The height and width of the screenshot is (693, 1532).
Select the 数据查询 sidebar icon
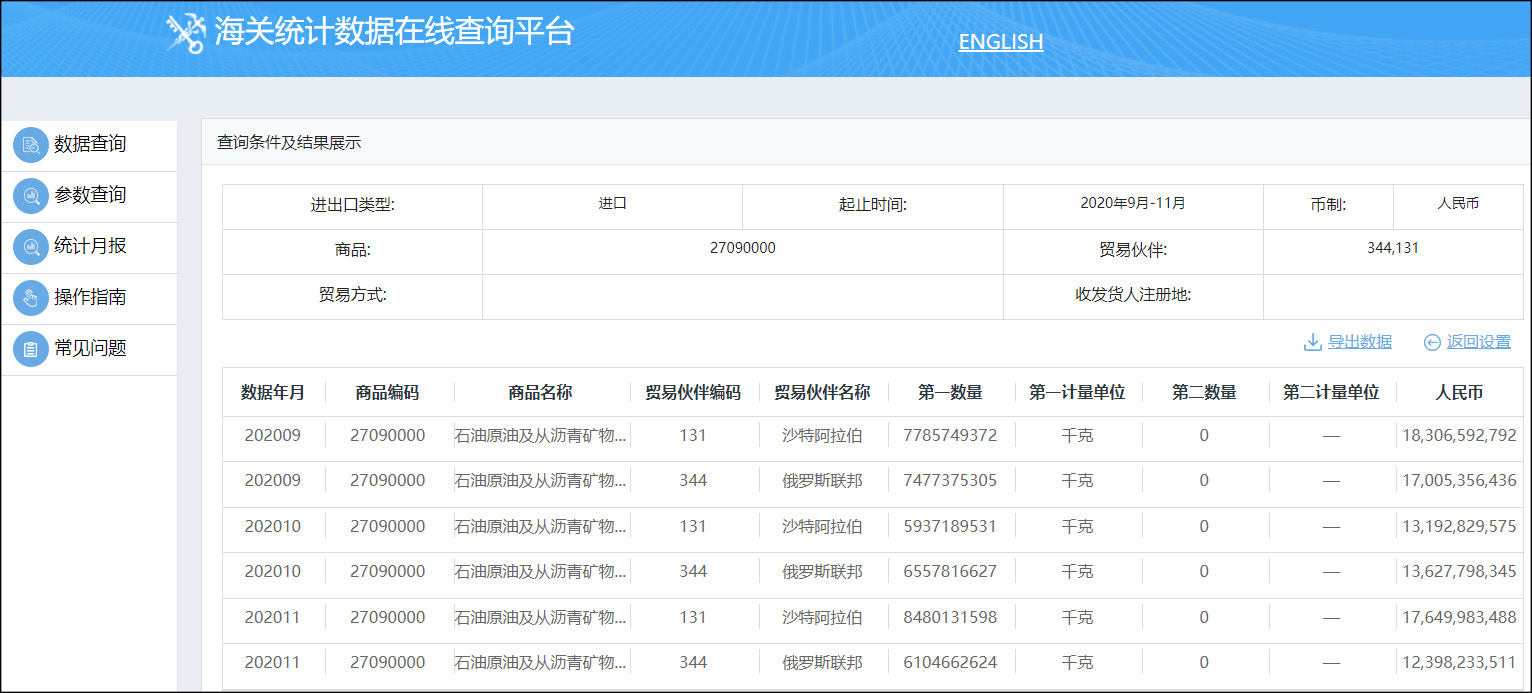pyautogui.click(x=29, y=145)
